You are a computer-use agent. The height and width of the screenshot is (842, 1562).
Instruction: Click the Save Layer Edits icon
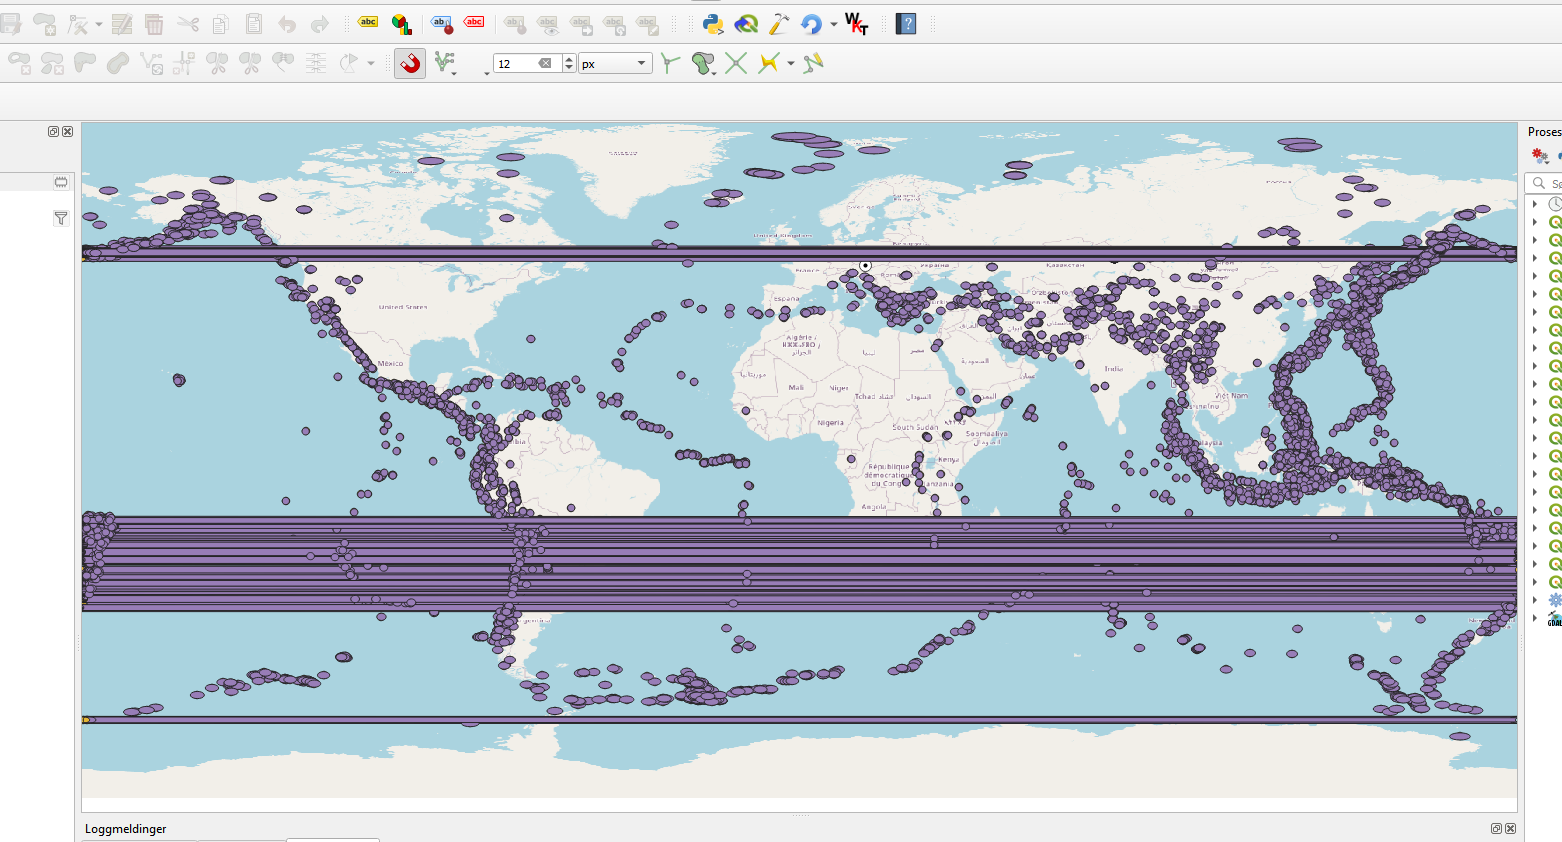[11, 24]
